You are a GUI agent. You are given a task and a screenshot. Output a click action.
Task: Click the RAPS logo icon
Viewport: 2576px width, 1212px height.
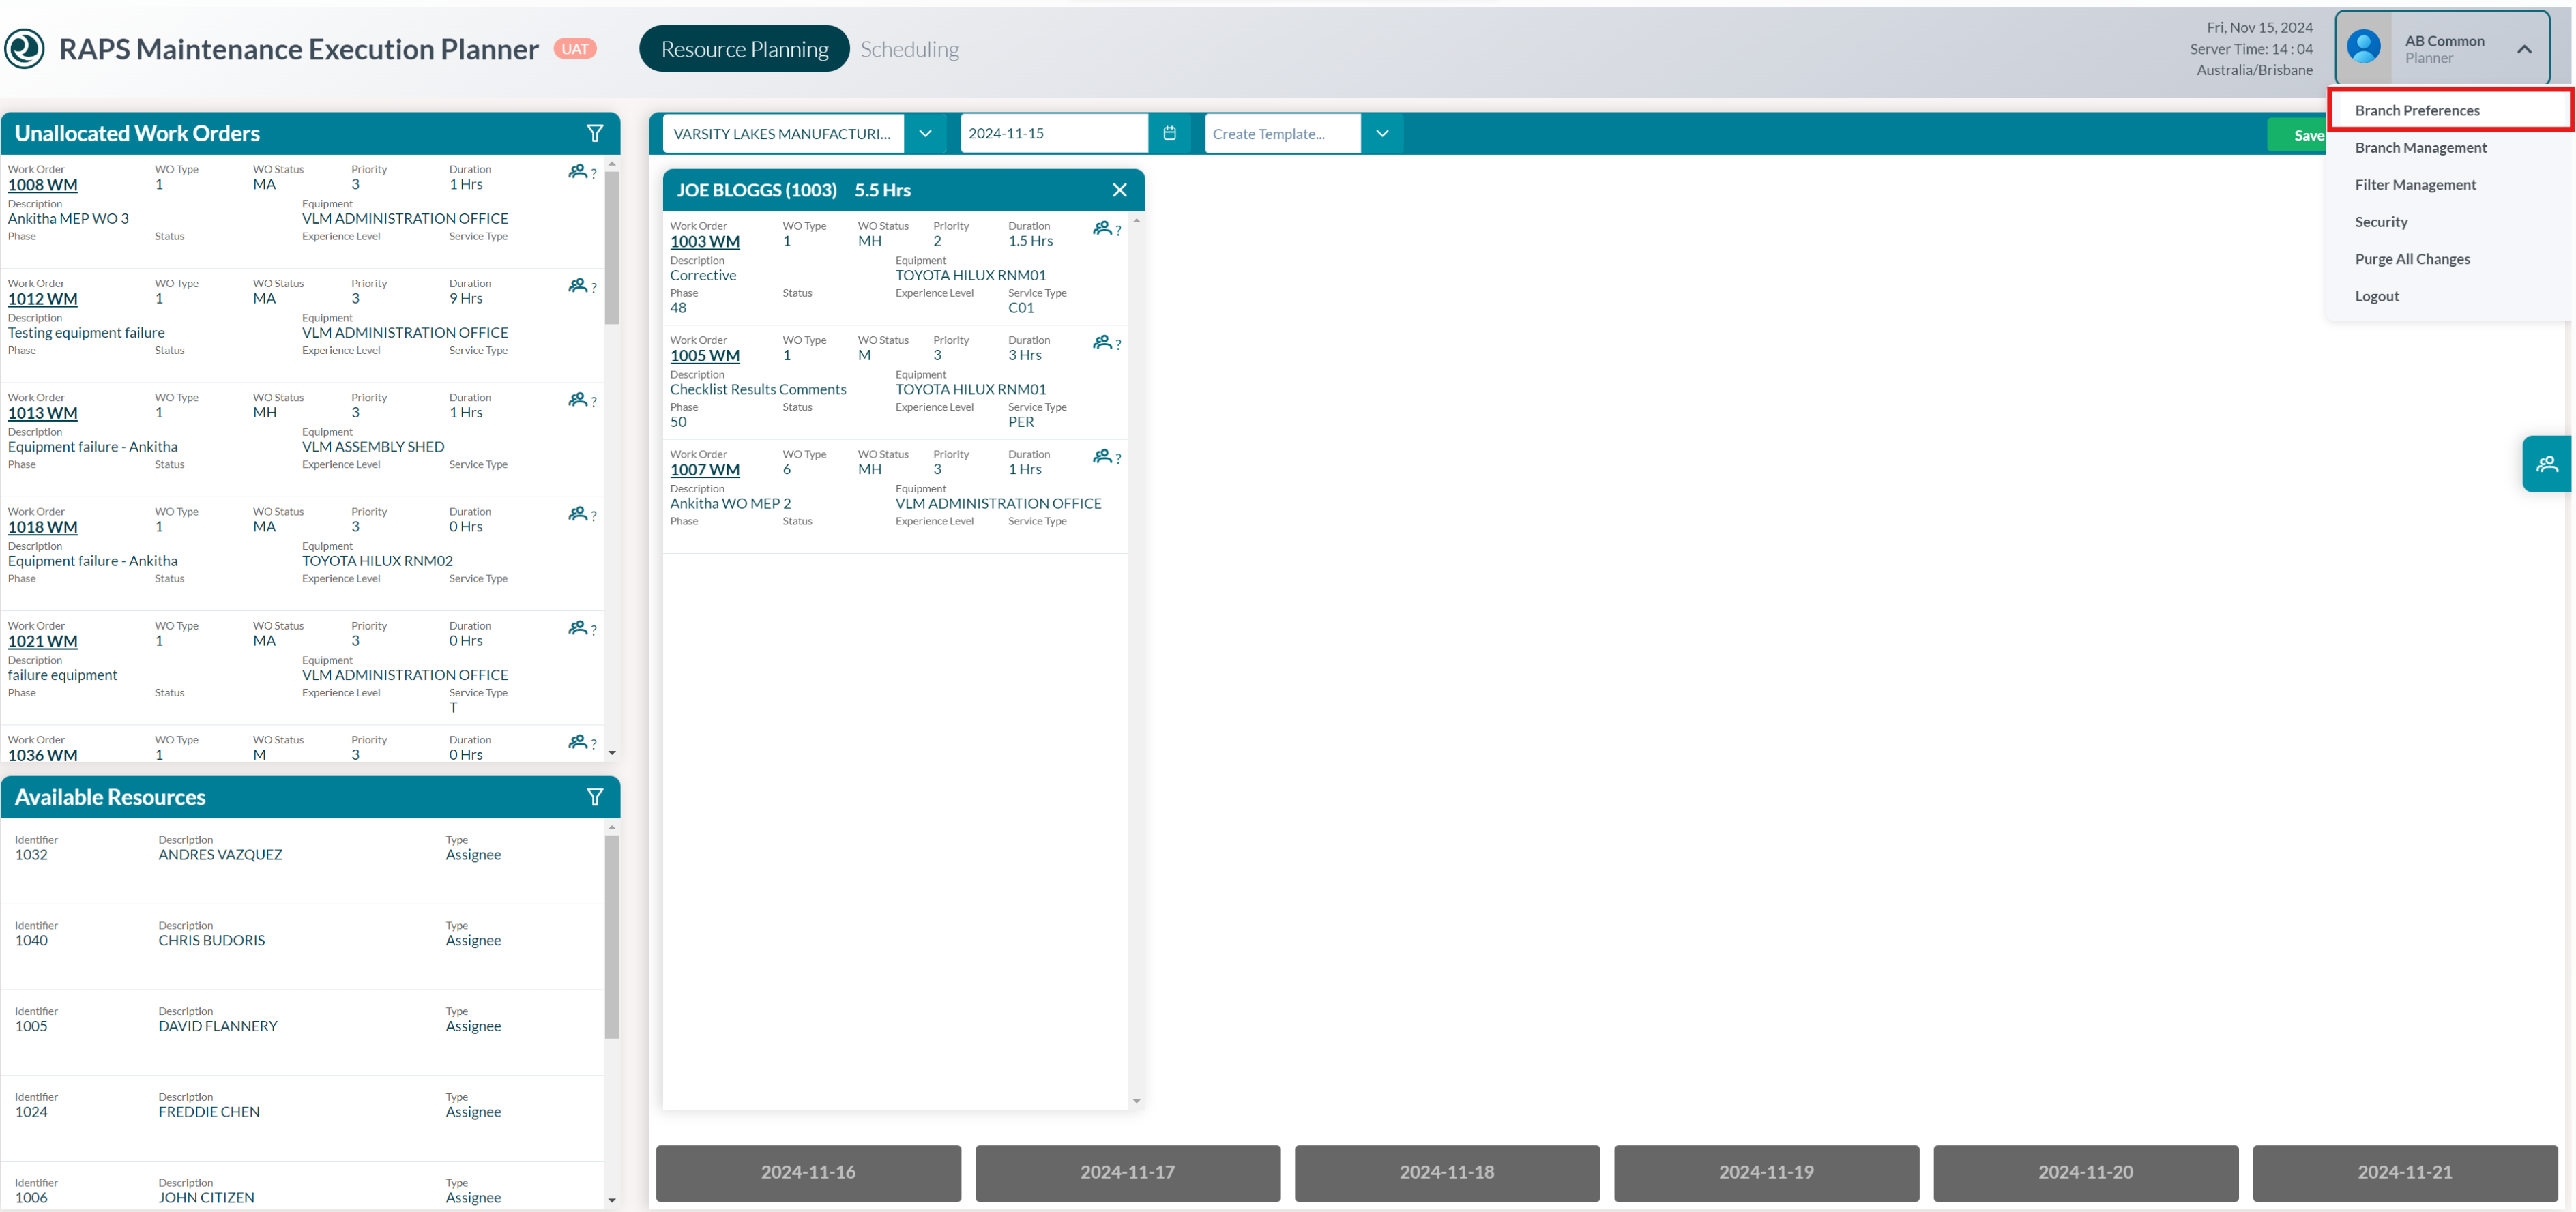click(25, 49)
